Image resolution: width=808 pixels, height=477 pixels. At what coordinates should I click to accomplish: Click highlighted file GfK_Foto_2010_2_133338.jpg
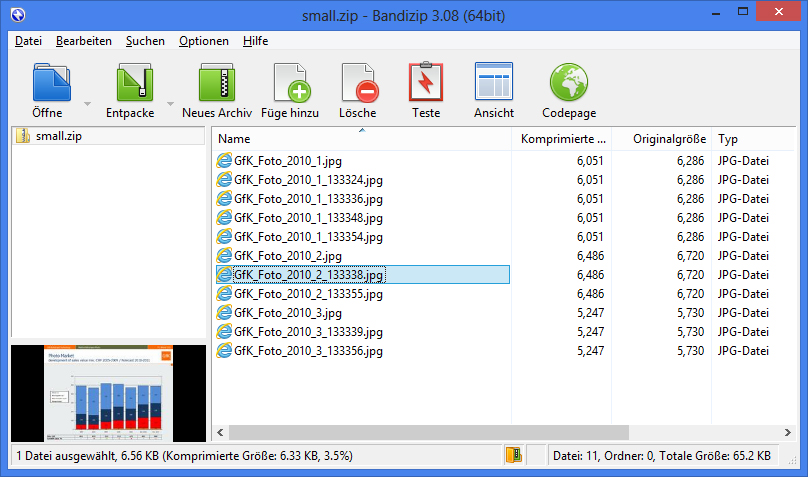coord(308,275)
